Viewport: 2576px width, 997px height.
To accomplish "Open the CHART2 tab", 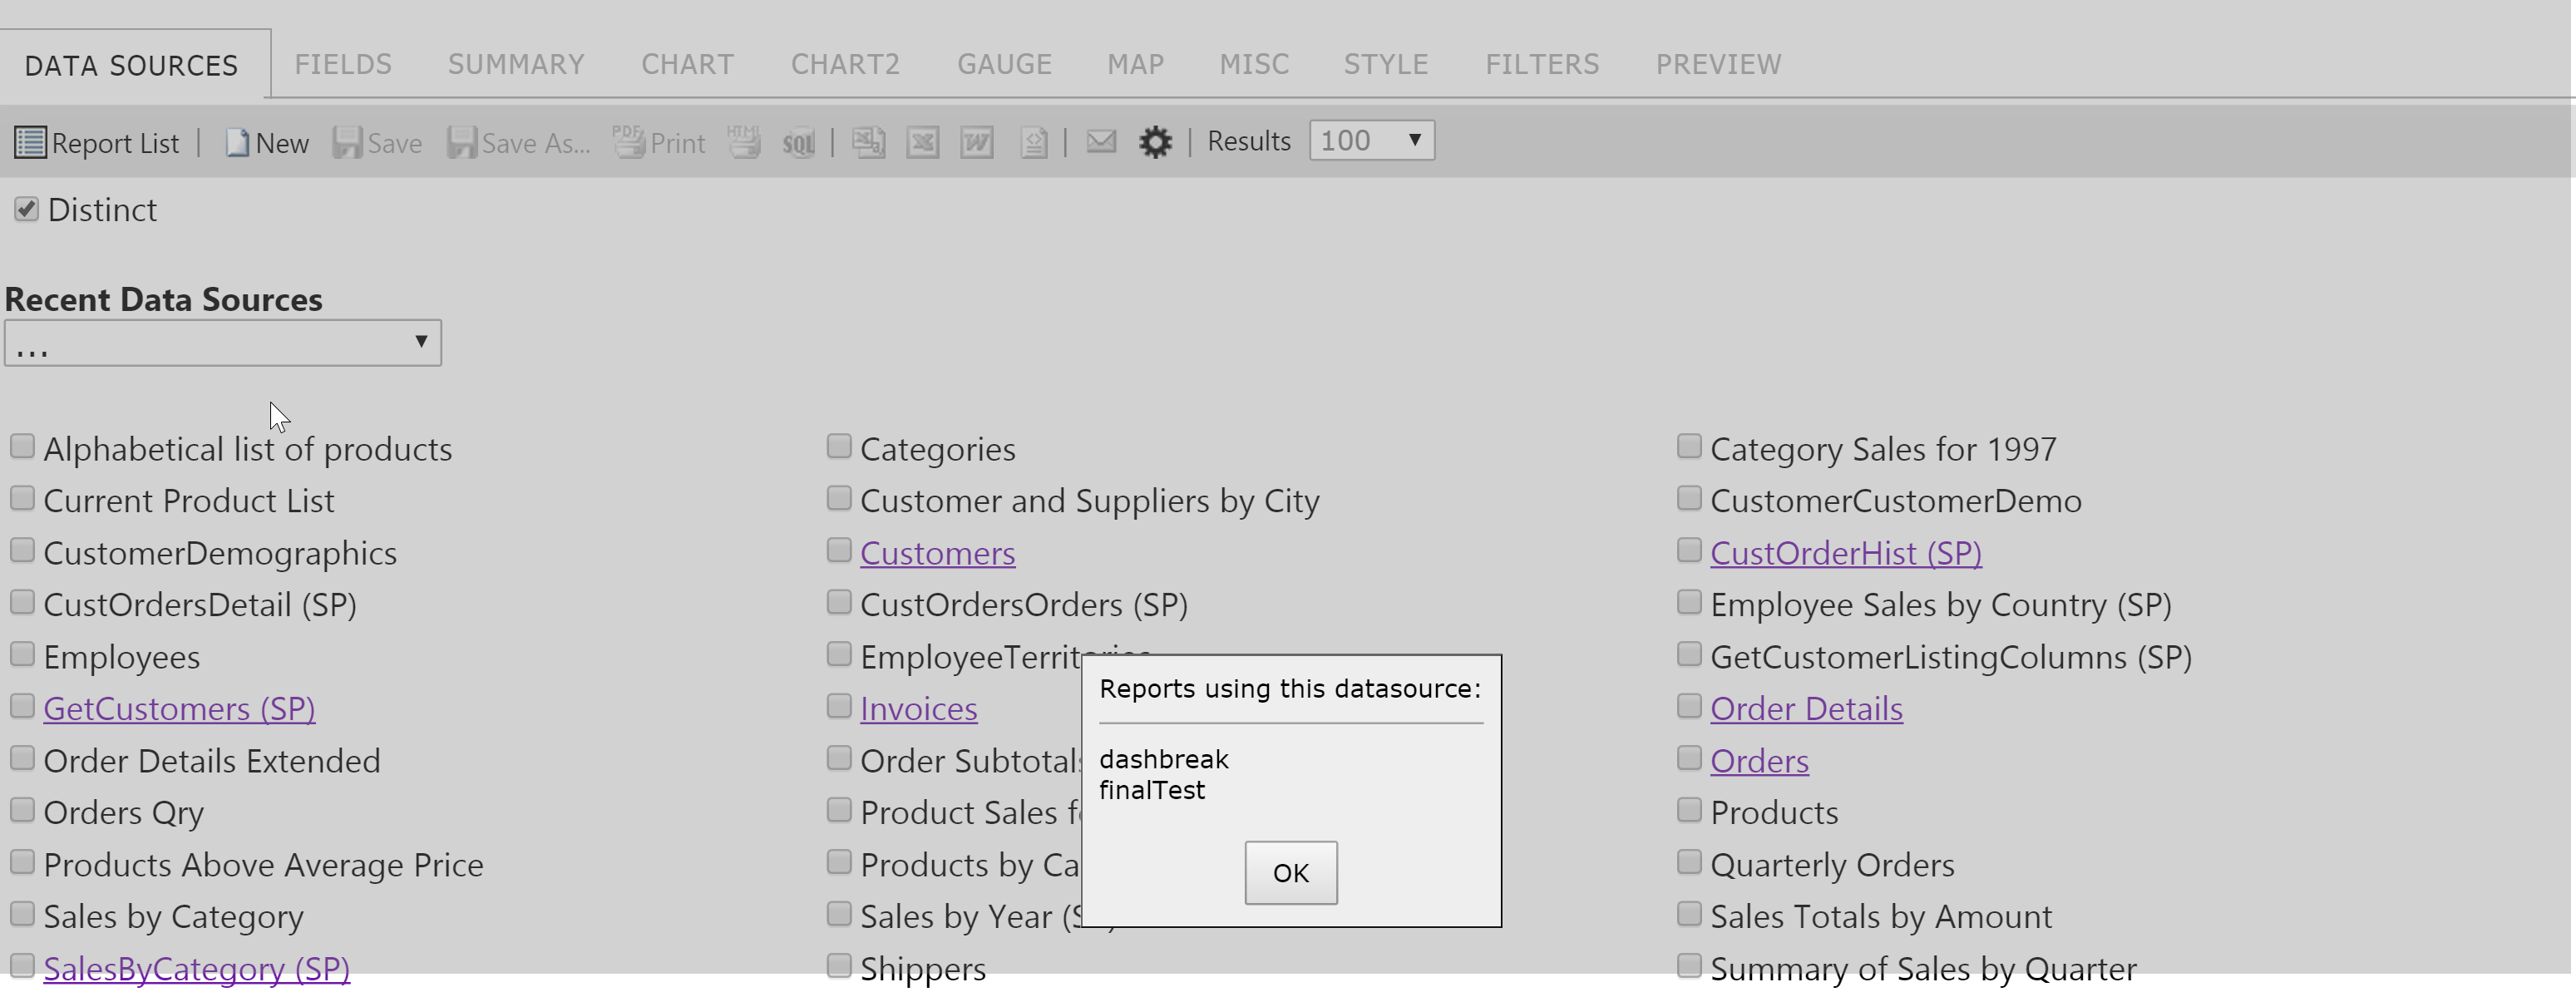I will click(x=845, y=65).
